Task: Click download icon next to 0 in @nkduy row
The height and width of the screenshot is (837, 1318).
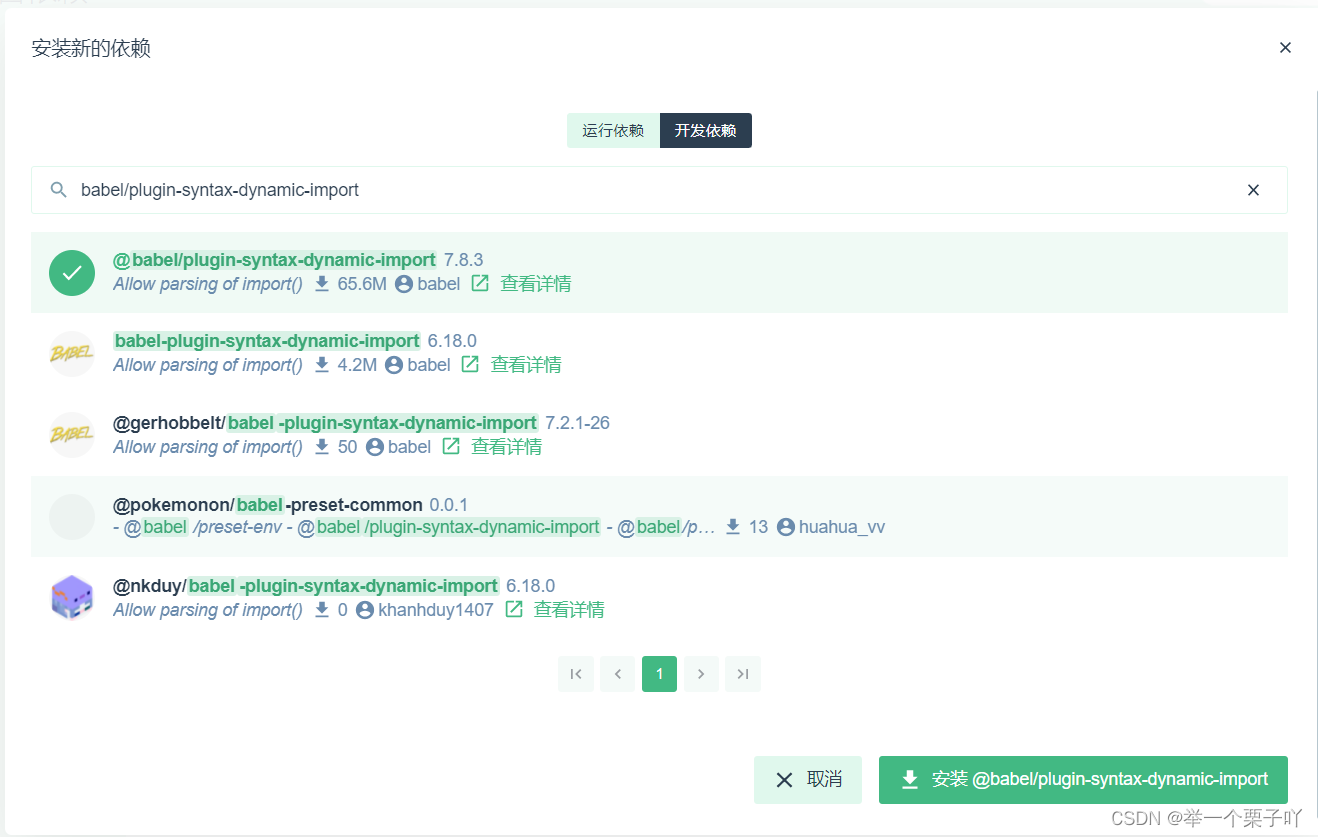Action: pos(322,610)
